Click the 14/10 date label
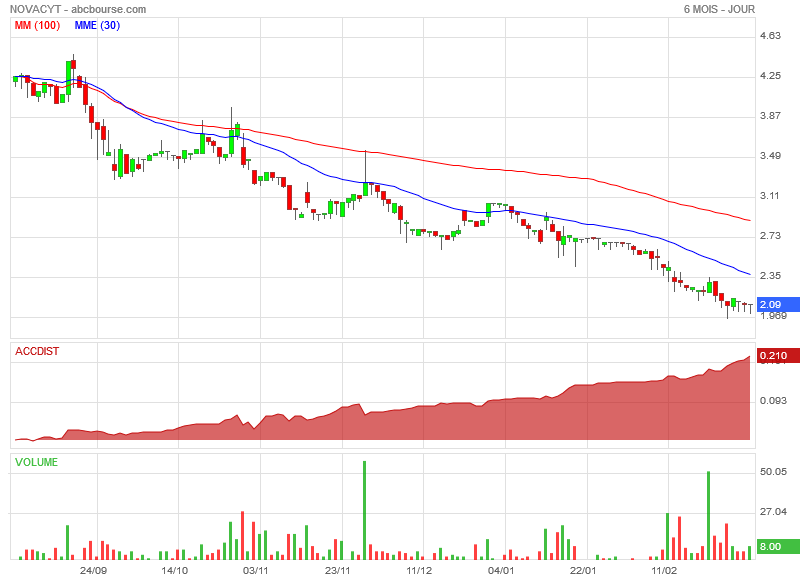The image size is (800, 580). (174, 570)
